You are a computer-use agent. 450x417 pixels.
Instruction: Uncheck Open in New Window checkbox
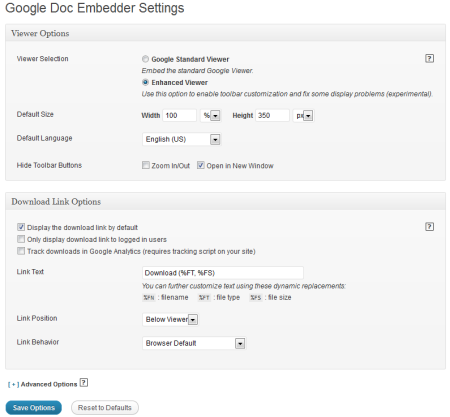click(x=200, y=165)
